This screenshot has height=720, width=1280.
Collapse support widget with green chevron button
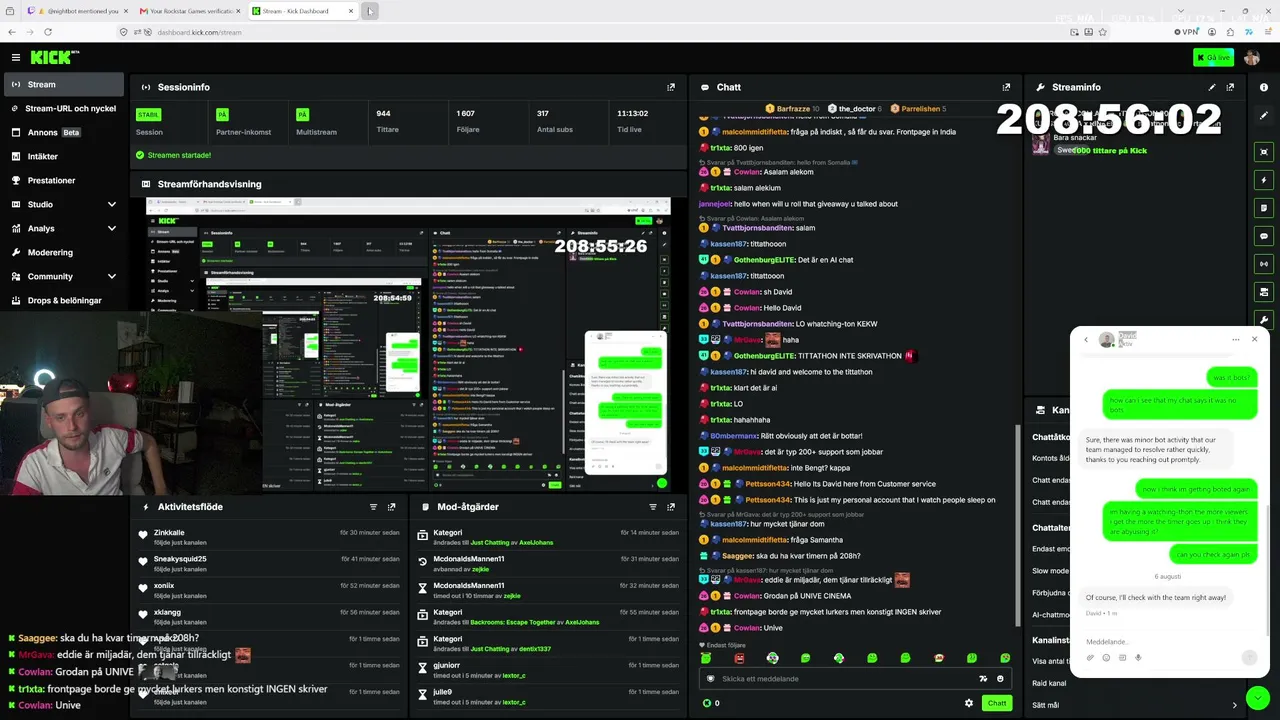1257,697
